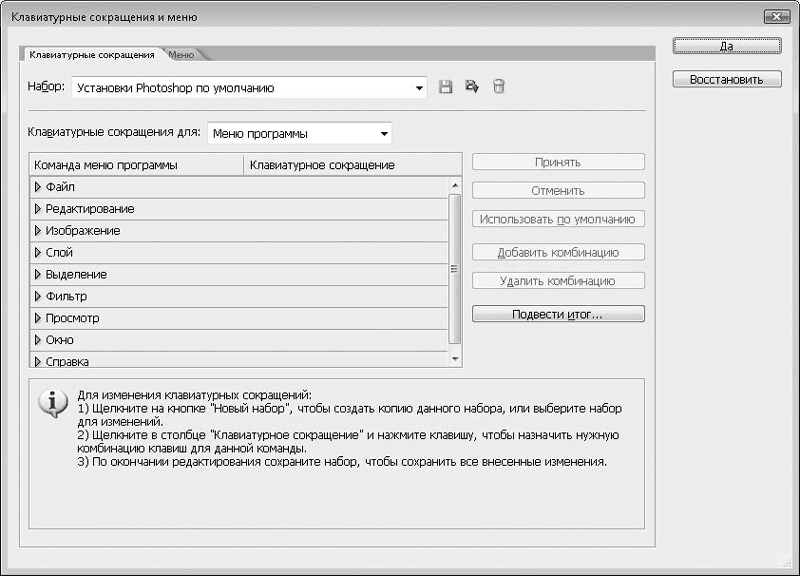Screen dimensions: 800x576
Task: Click the save set floppy disk icon
Action: (x=446, y=88)
